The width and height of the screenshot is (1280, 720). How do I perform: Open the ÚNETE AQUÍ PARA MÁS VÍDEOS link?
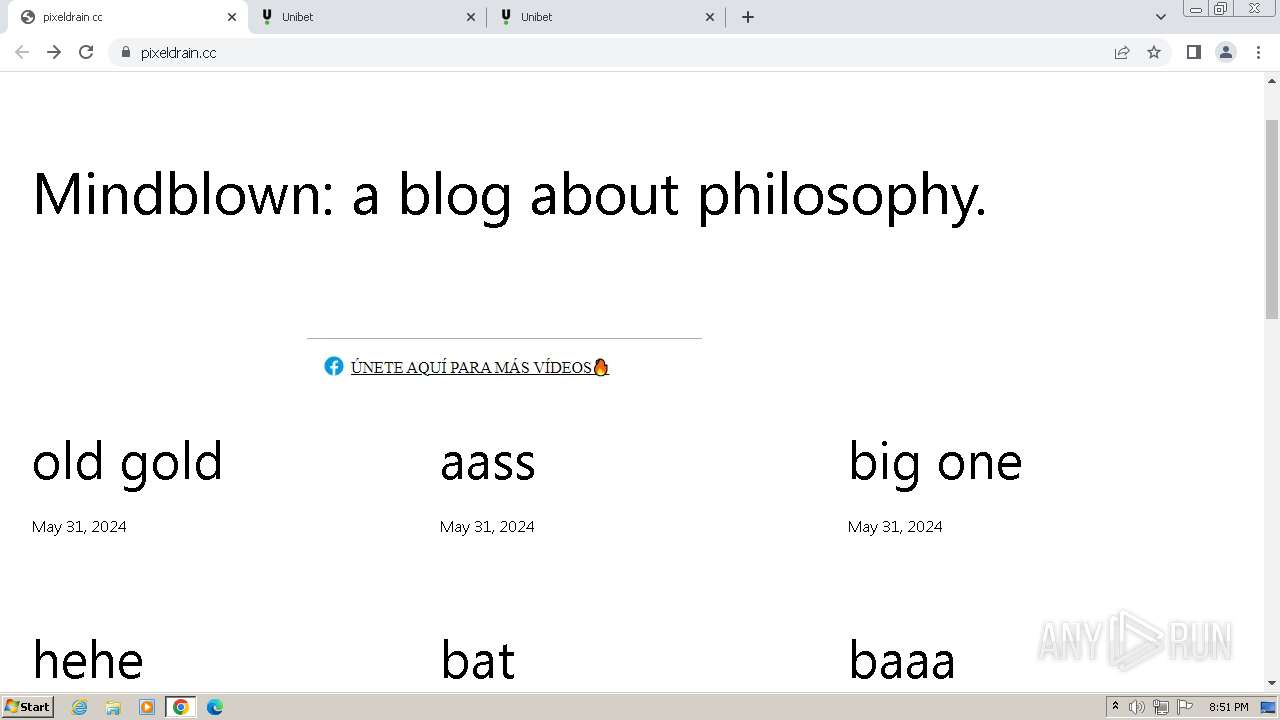tap(480, 367)
